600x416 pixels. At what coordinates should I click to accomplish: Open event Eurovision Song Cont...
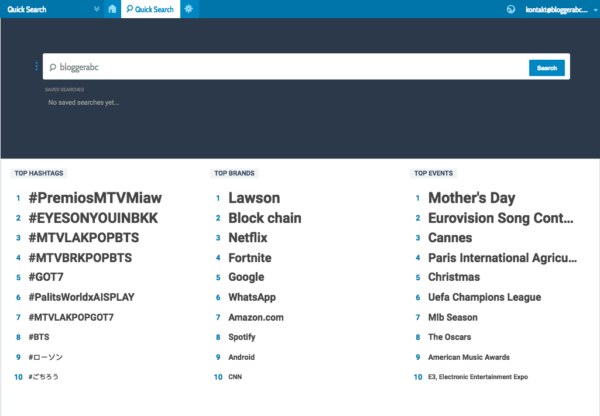pyautogui.click(x=501, y=218)
